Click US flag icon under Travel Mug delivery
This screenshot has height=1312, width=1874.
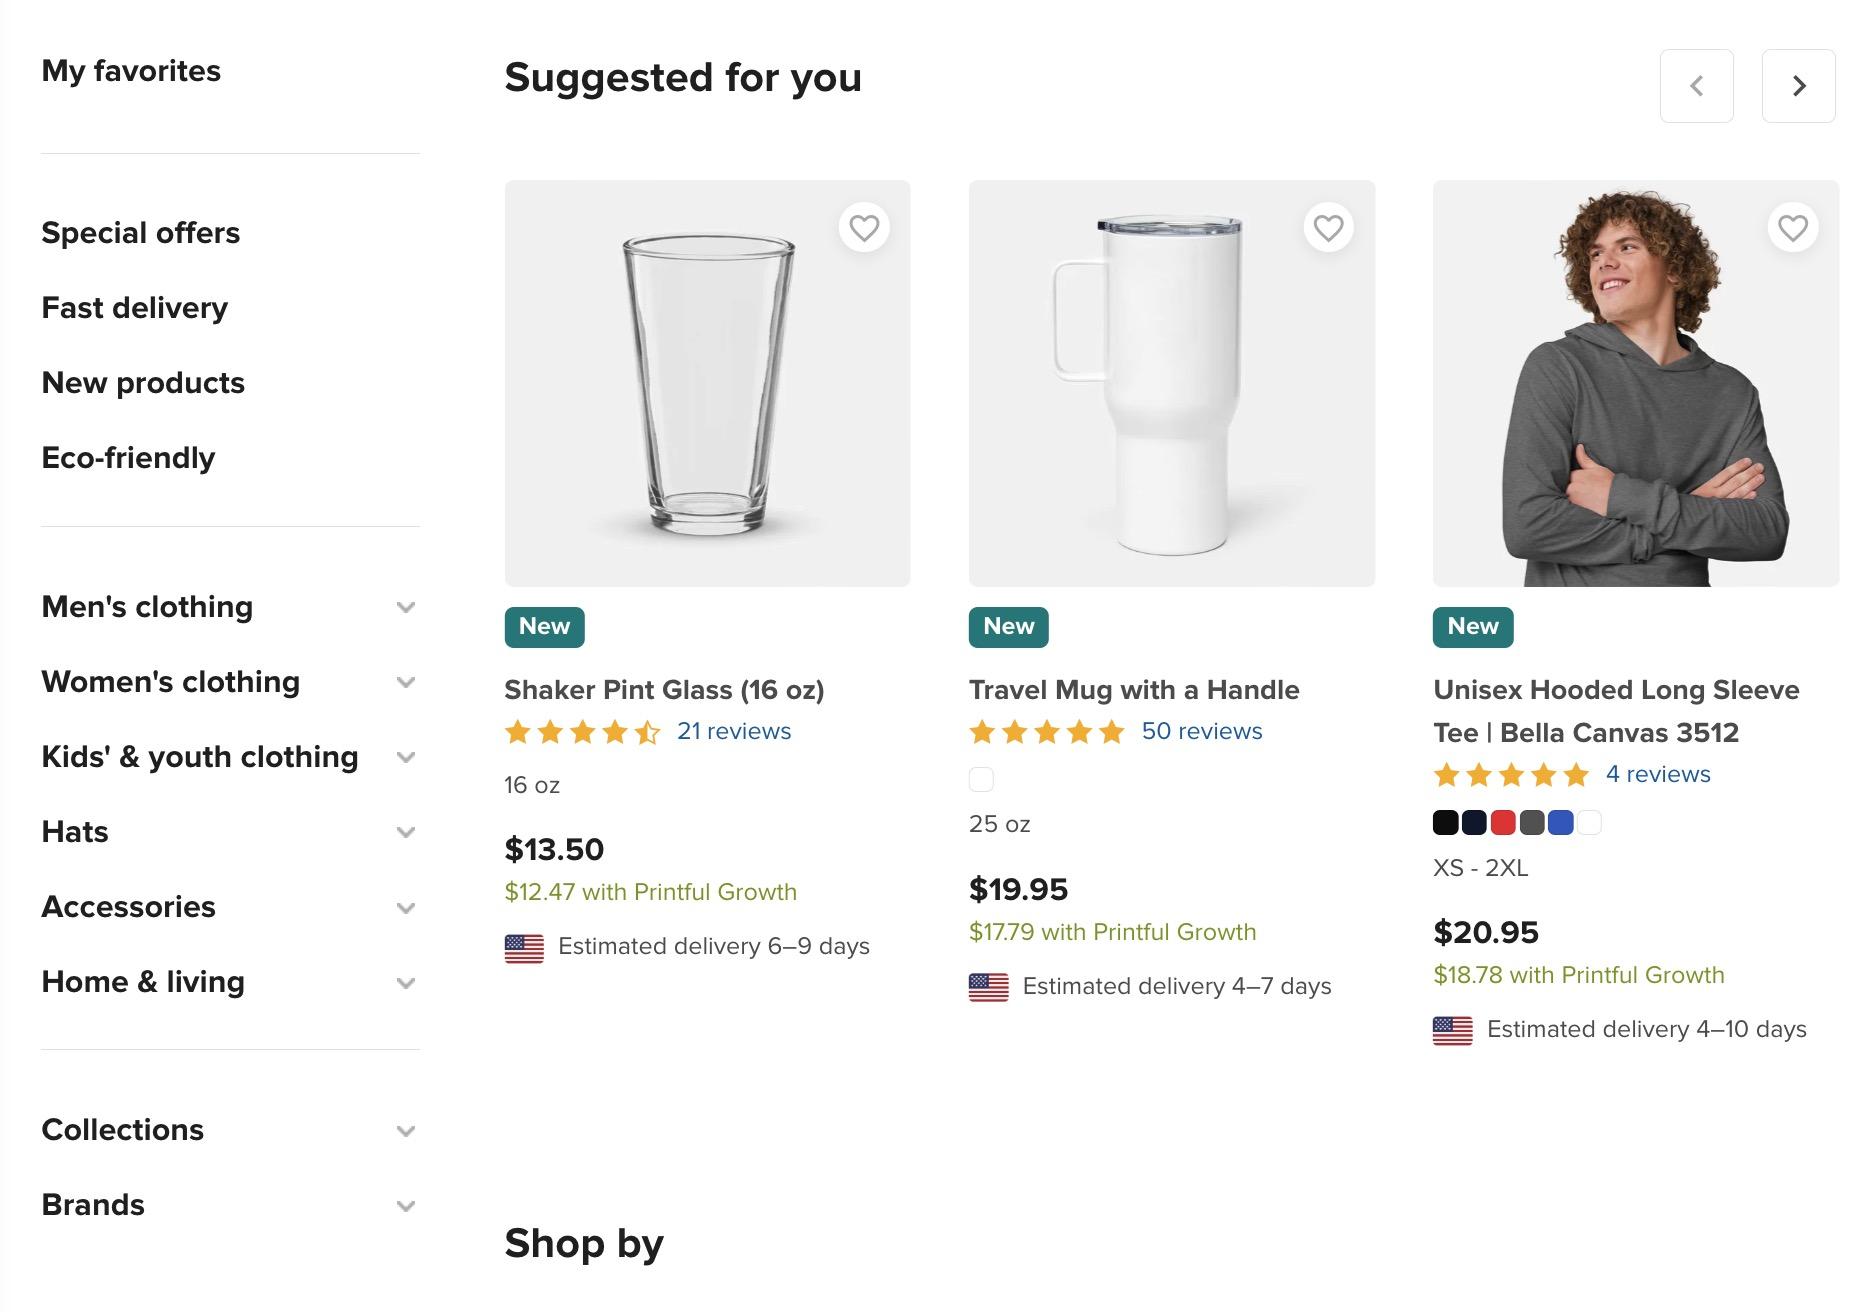[x=988, y=987]
